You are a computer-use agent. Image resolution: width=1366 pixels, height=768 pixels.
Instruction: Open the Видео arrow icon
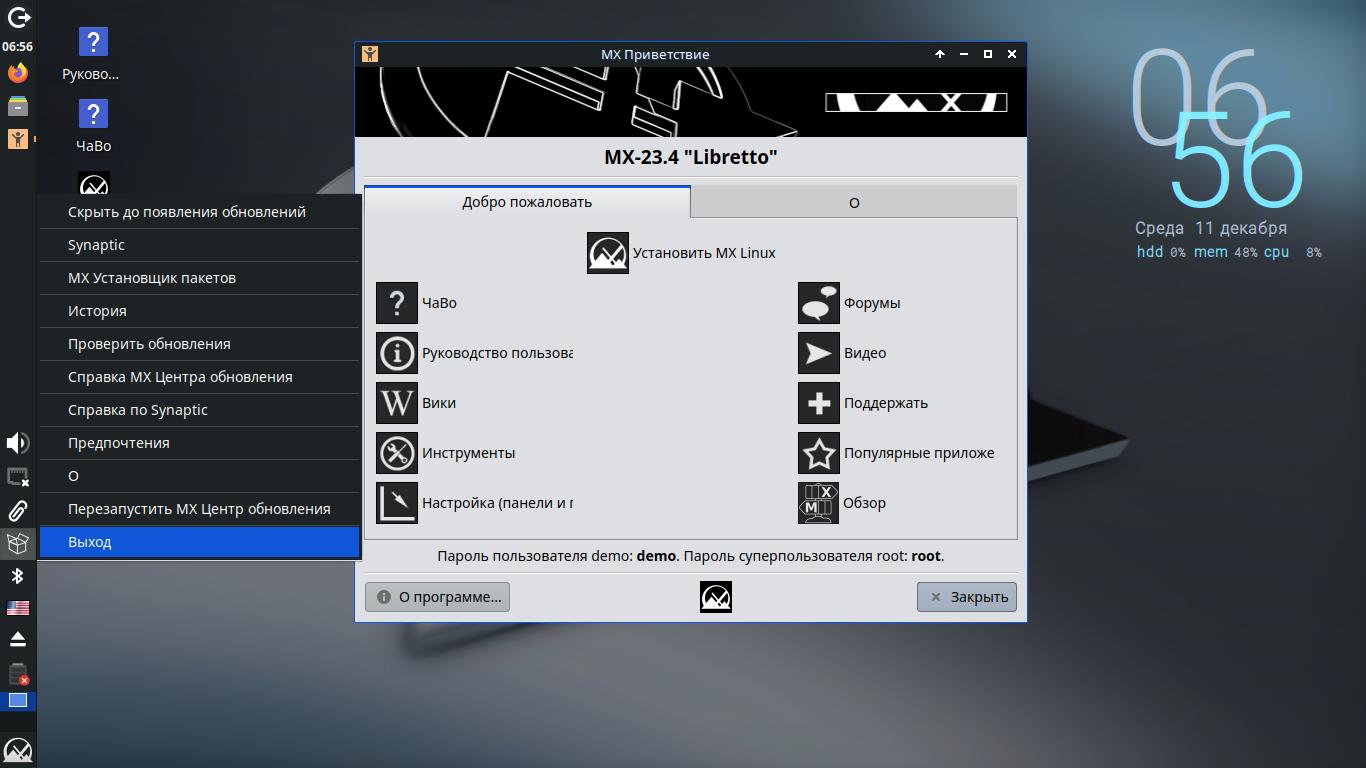(x=819, y=353)
